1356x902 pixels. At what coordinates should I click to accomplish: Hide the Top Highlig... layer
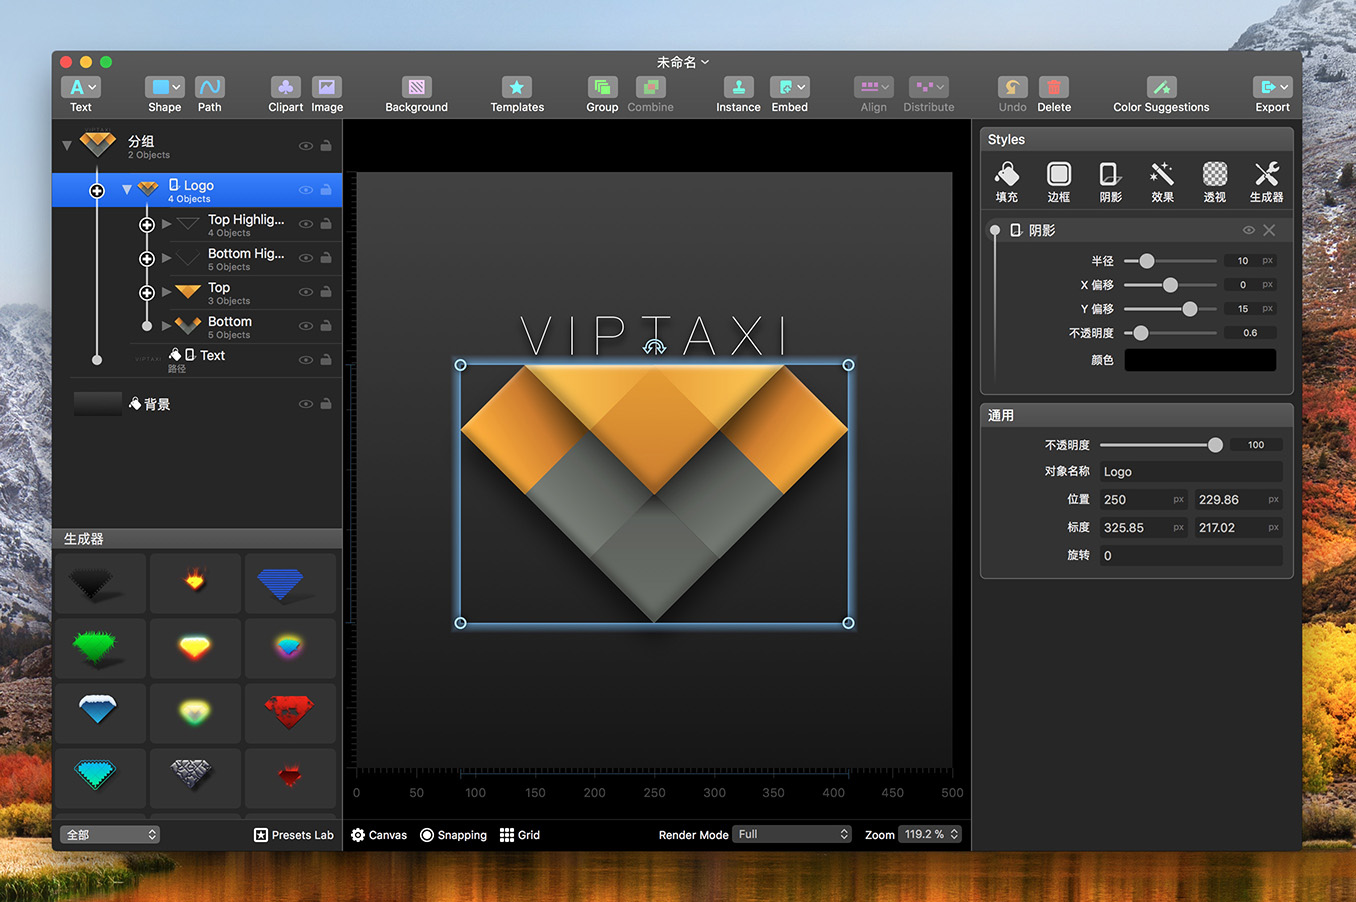(306, 224)
